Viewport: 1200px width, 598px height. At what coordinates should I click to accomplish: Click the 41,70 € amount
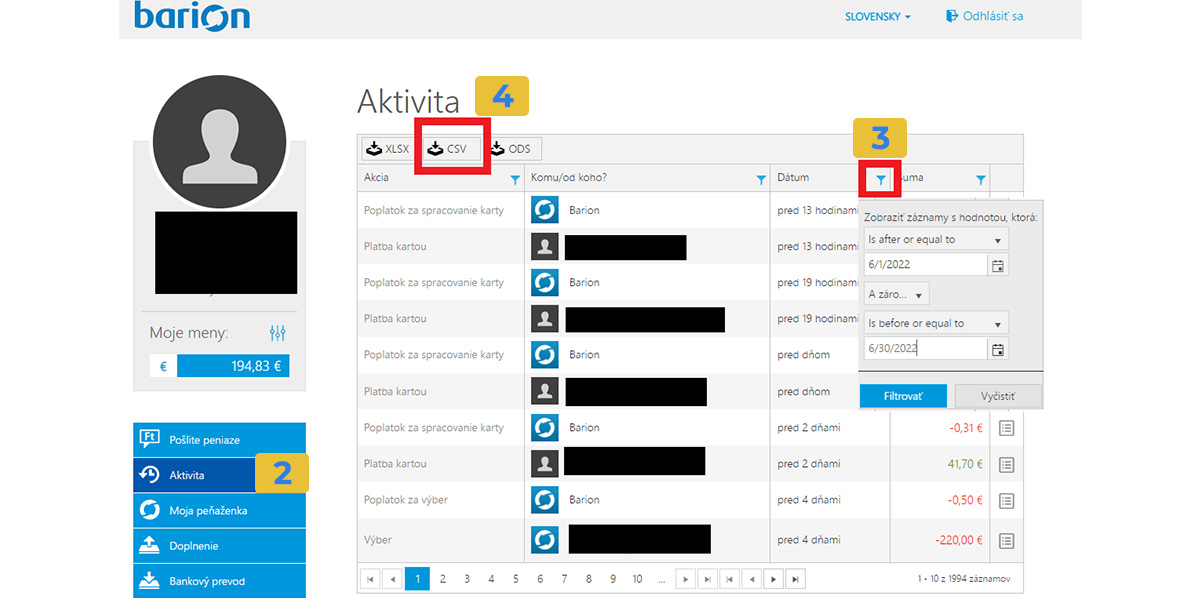pyautogui.click(x=964, y=464)
